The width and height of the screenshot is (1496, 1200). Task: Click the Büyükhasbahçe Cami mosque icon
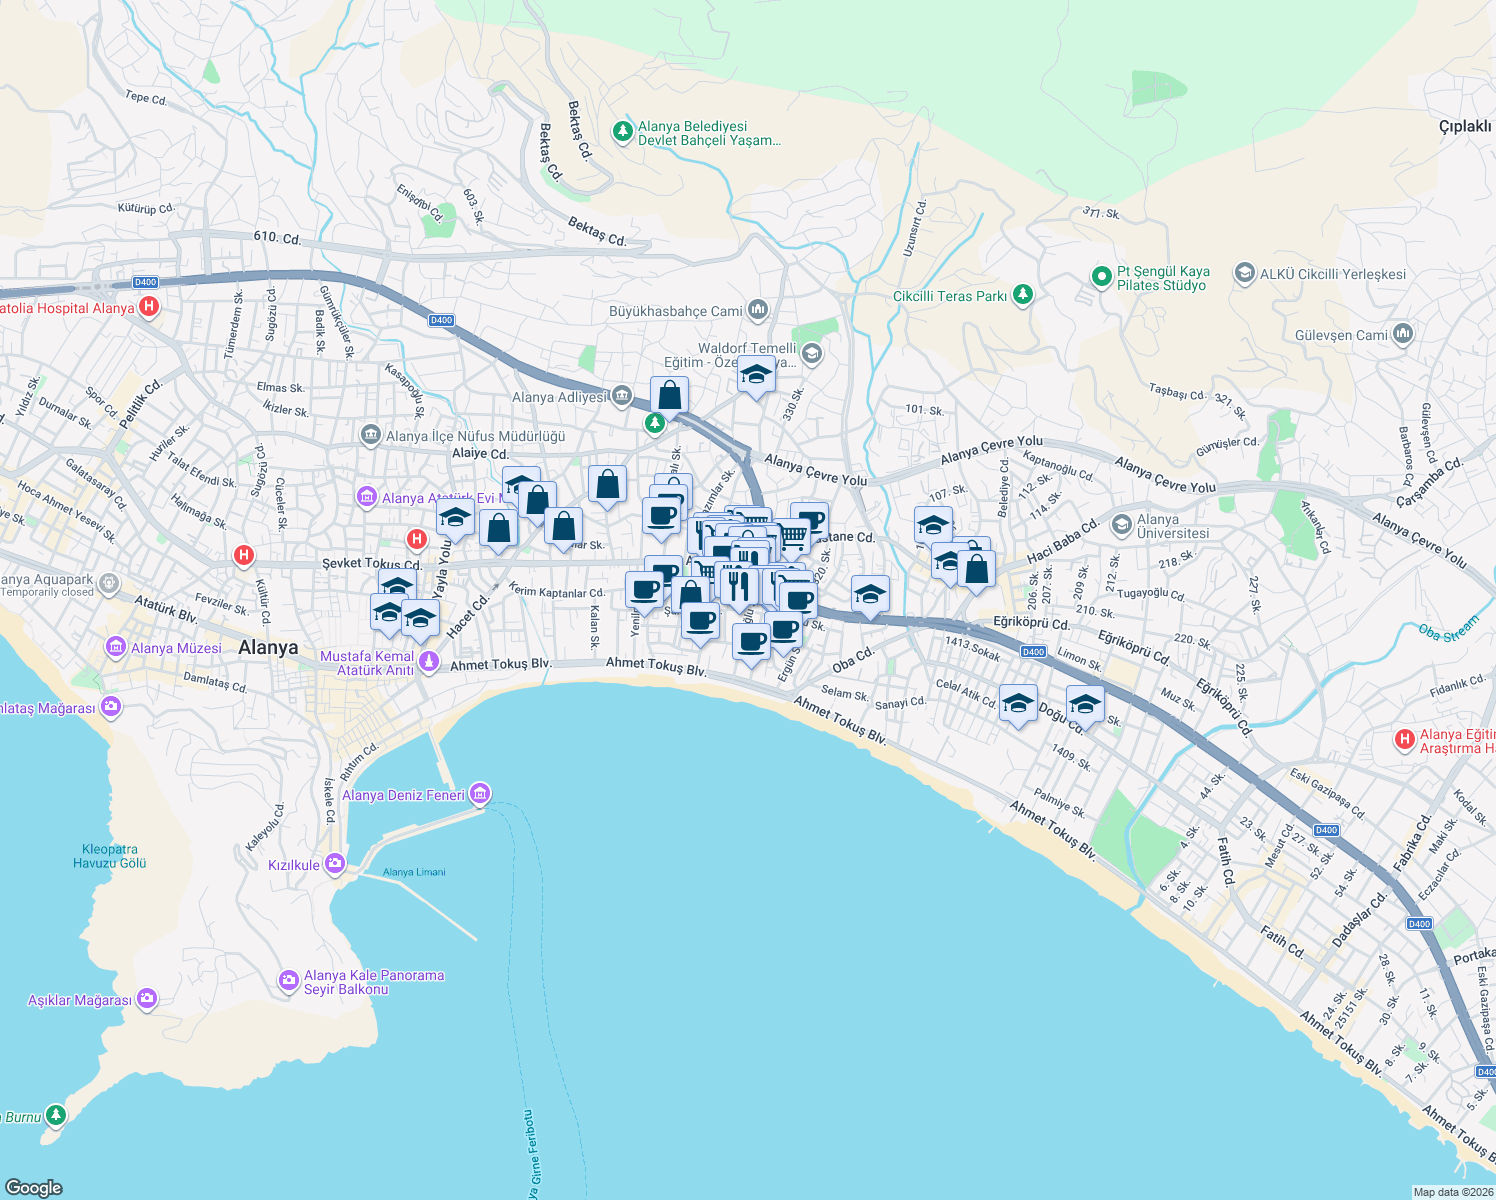(x=757, y=311)
